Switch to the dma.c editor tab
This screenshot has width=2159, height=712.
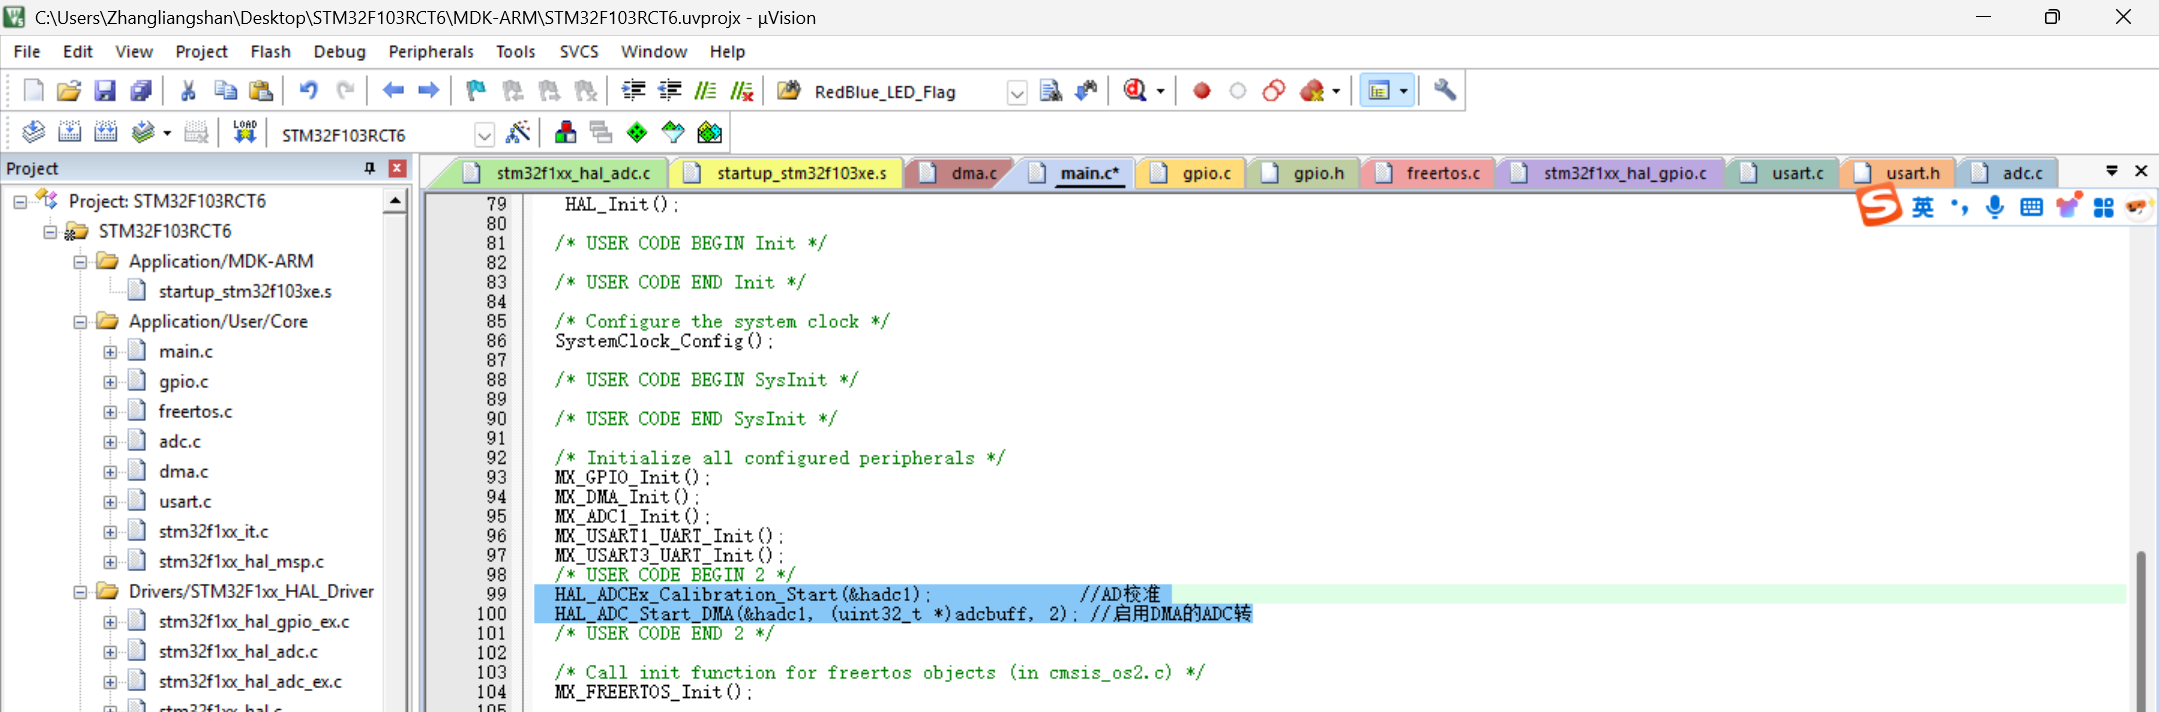tap(960, 173)
